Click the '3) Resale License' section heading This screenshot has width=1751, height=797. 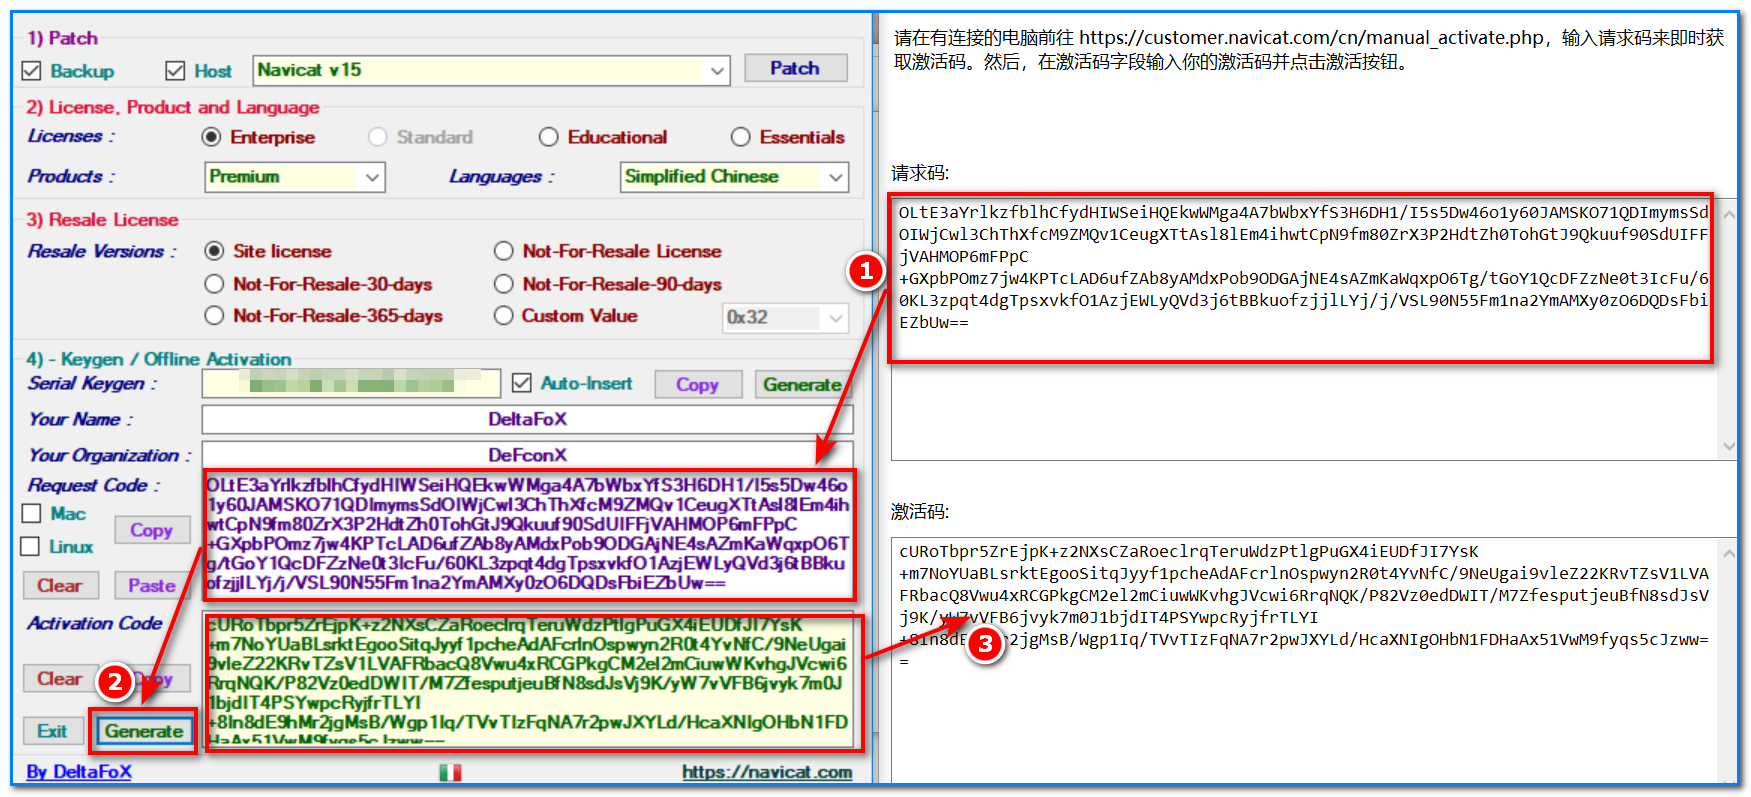(x=103, y=220)
